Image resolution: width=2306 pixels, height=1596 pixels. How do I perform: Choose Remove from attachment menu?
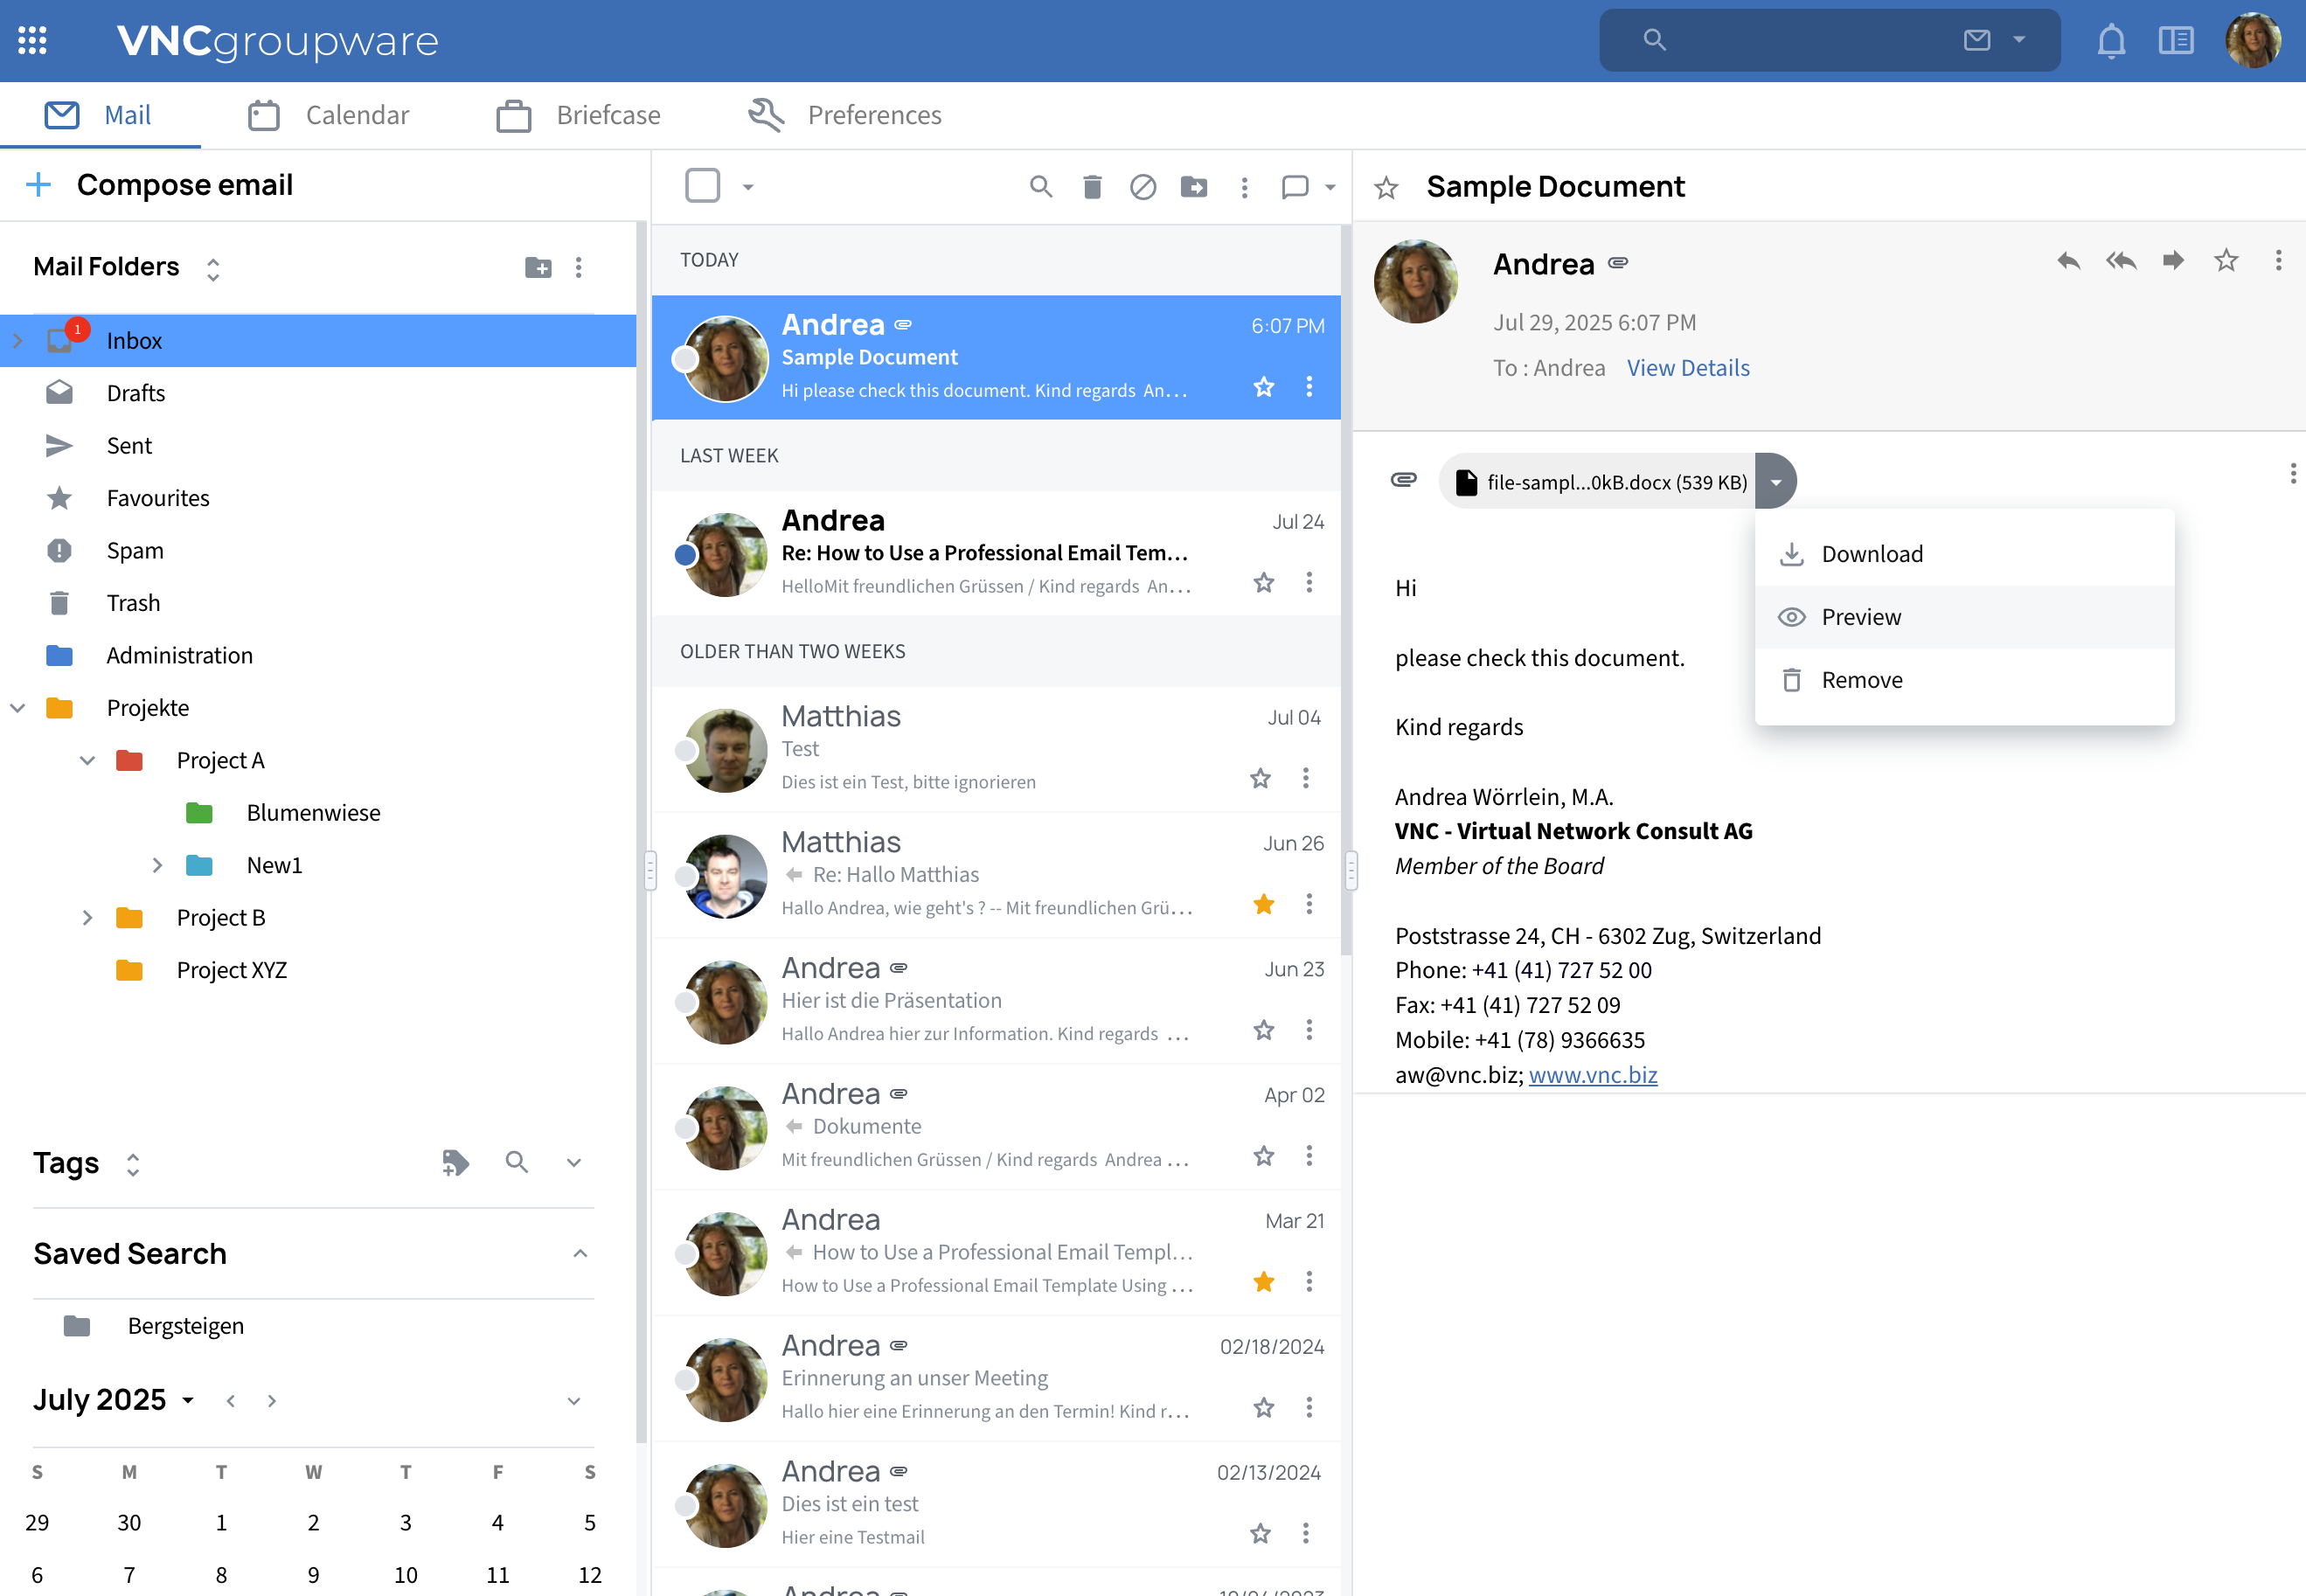click(x=1964, y=680)
